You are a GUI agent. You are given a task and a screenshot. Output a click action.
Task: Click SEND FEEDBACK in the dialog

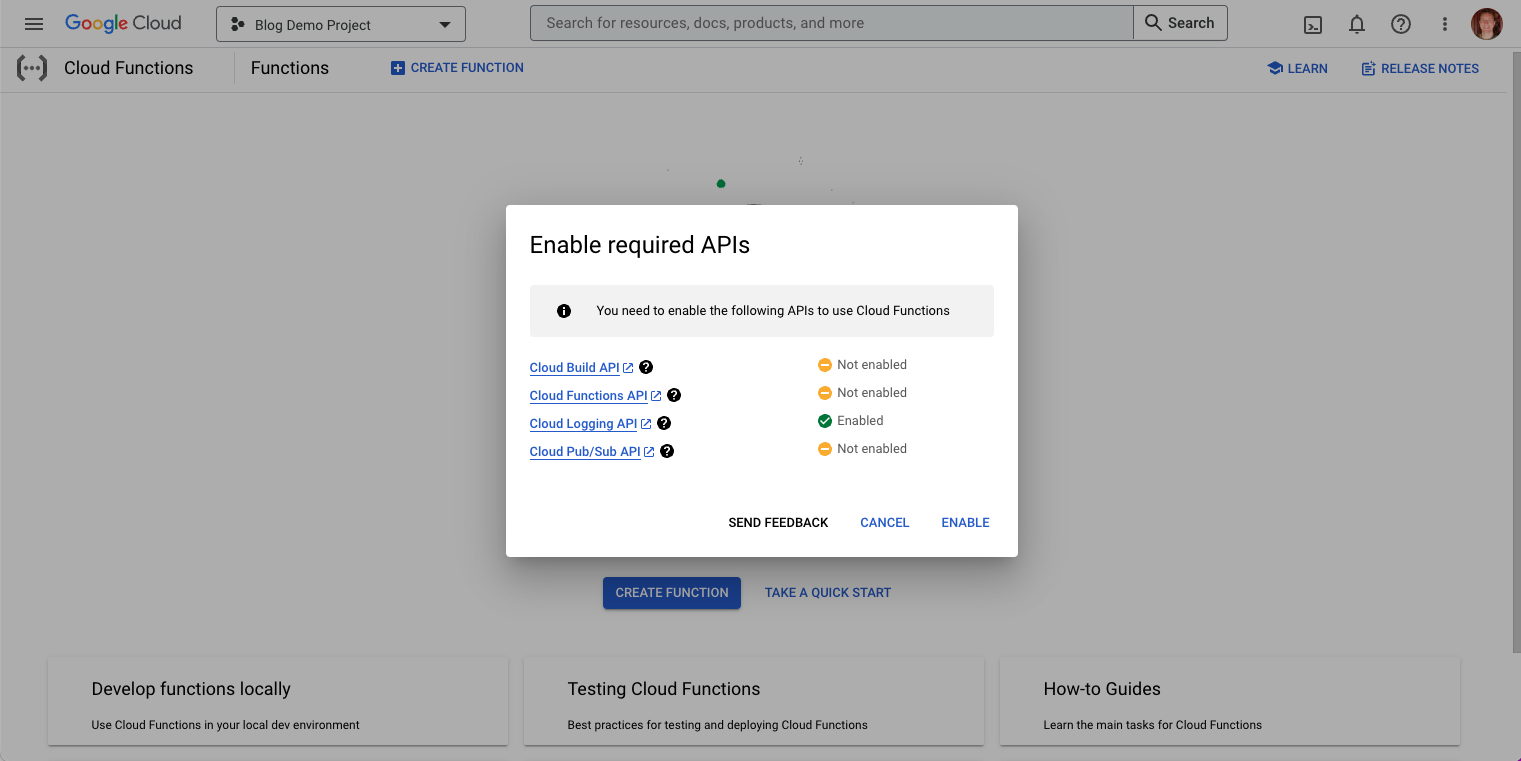click(x=778, y=522)
